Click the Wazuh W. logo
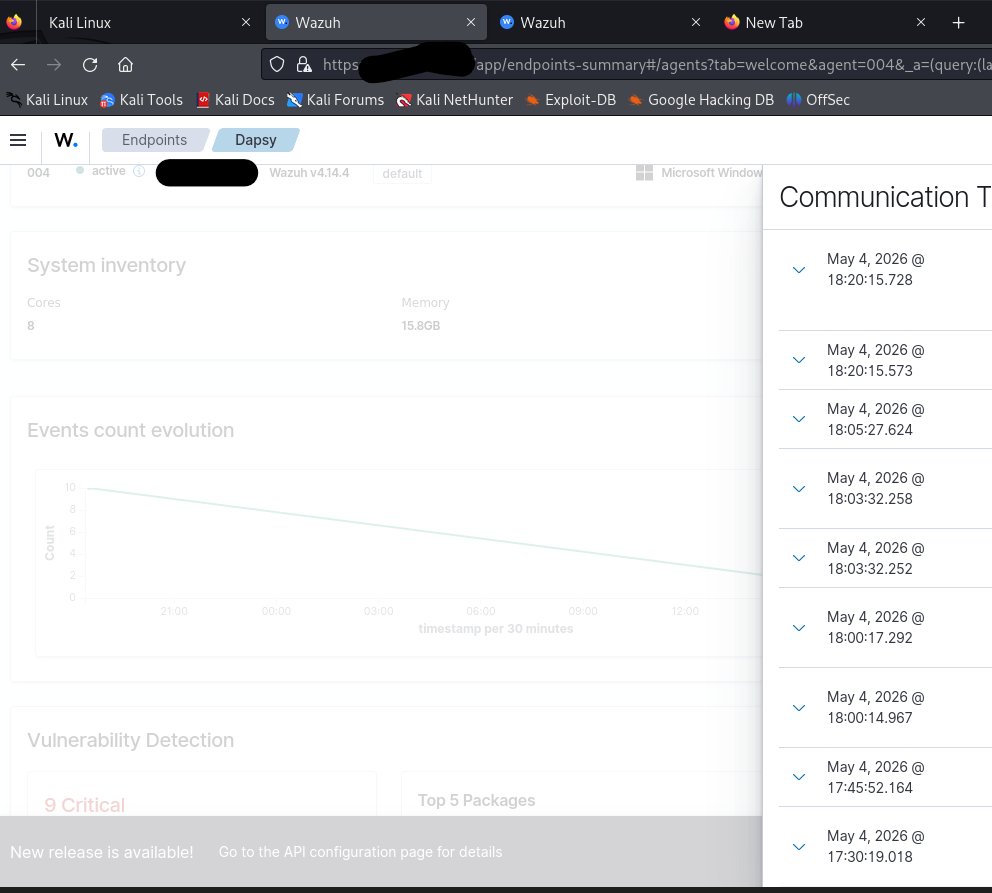 pos(66,140)
